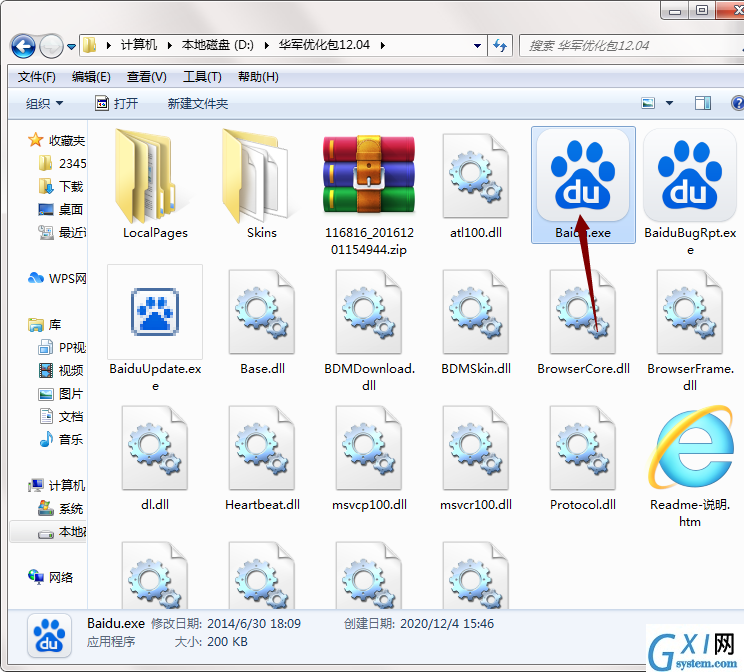The height and width of the screenshot is (672, 744).
Task: Open the recent pages dropdown arrow
Action: [x=71, y=47]
